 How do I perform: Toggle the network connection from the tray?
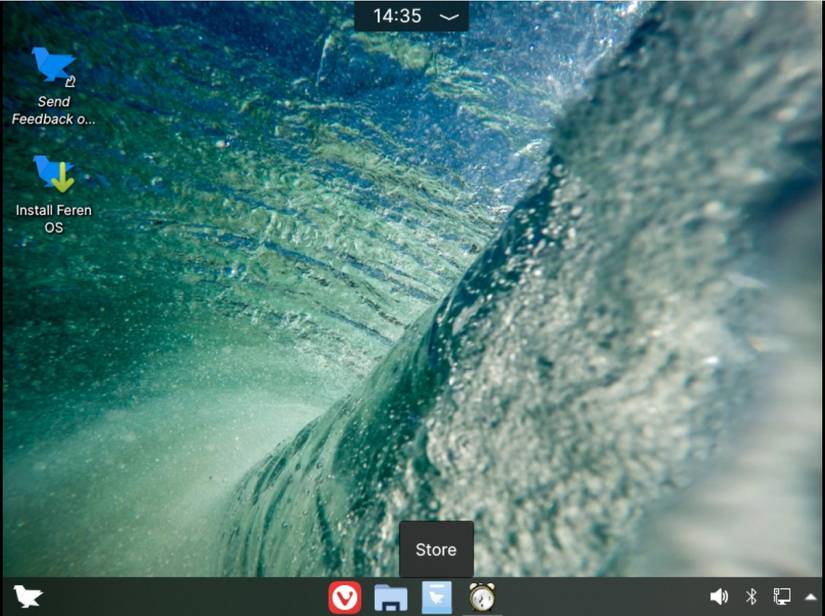click(781, 597)
